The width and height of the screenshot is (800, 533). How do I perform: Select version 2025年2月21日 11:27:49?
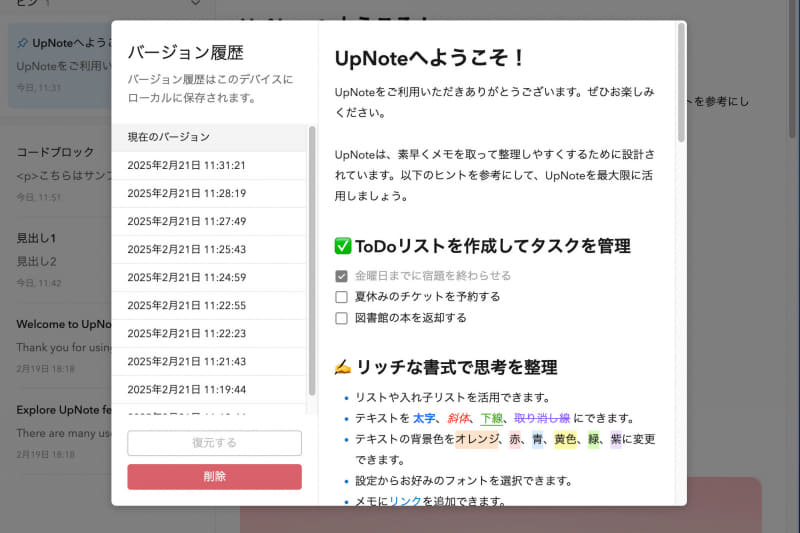pyautogui.click(x=209, y=221)
